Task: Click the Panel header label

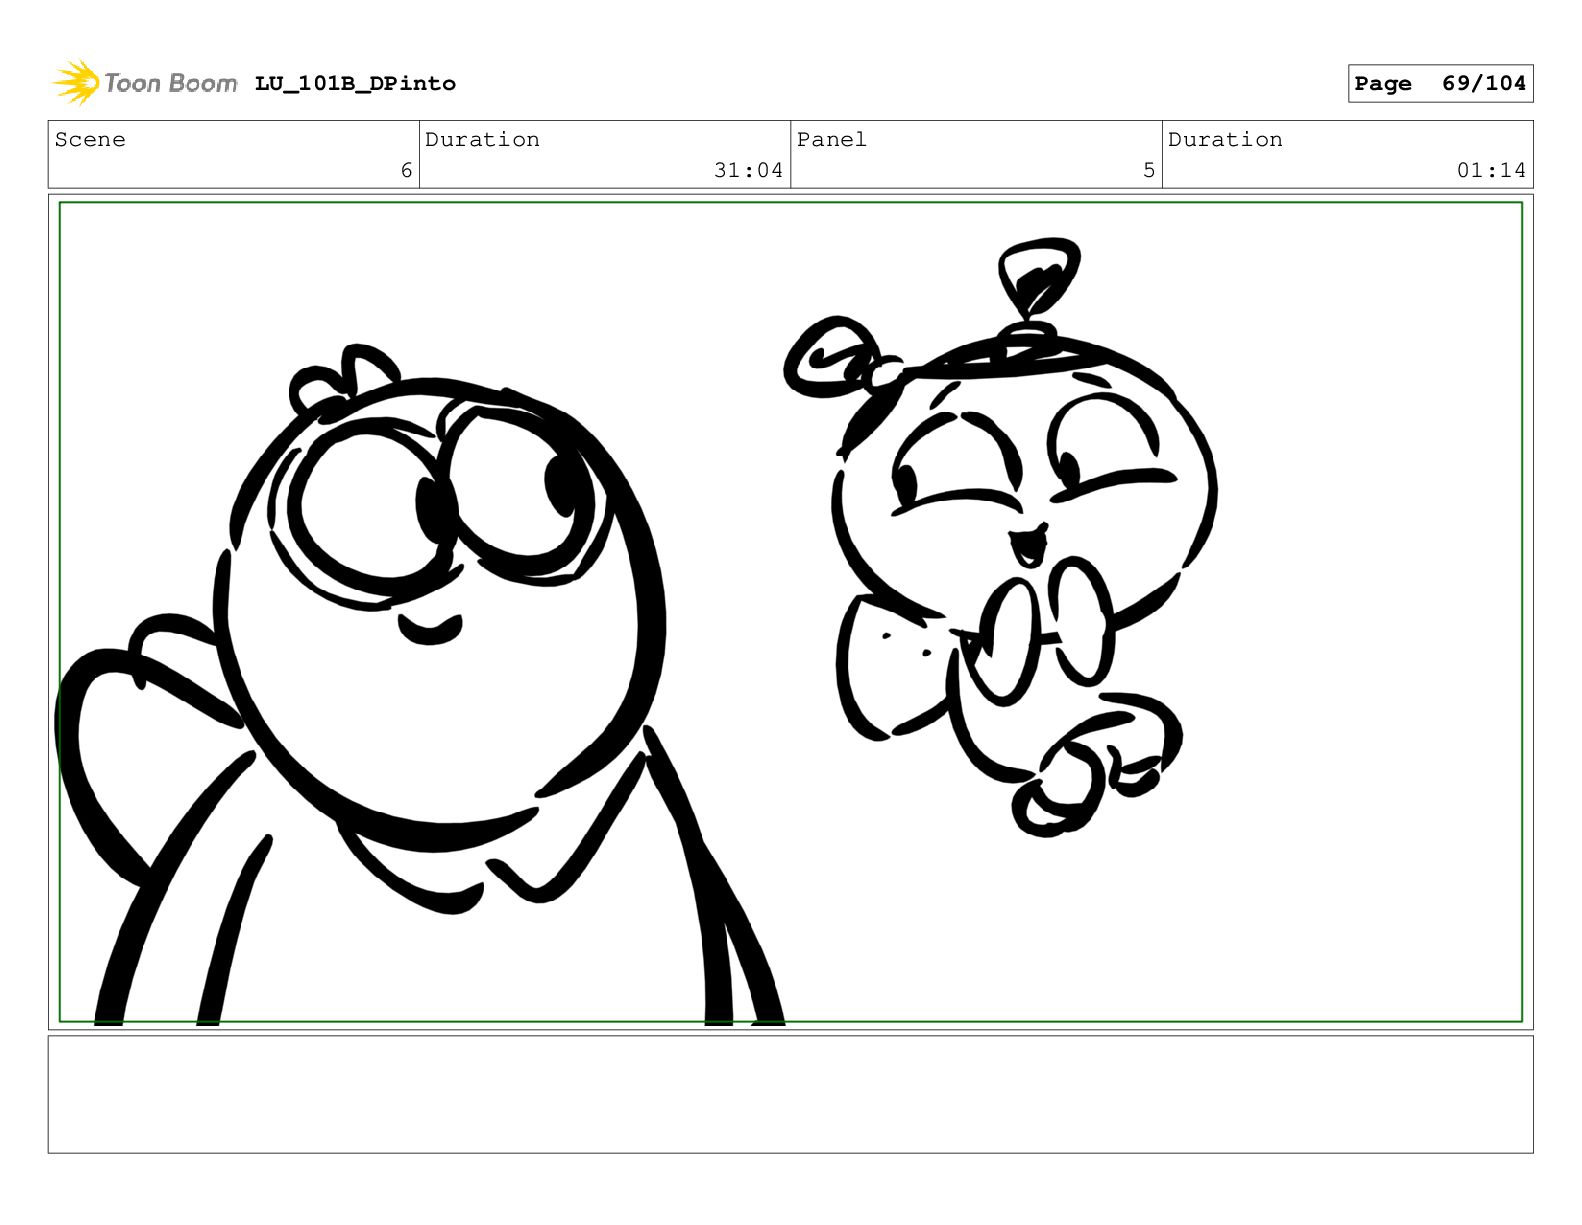Action: pyautogui.click(x=832, y=140)
